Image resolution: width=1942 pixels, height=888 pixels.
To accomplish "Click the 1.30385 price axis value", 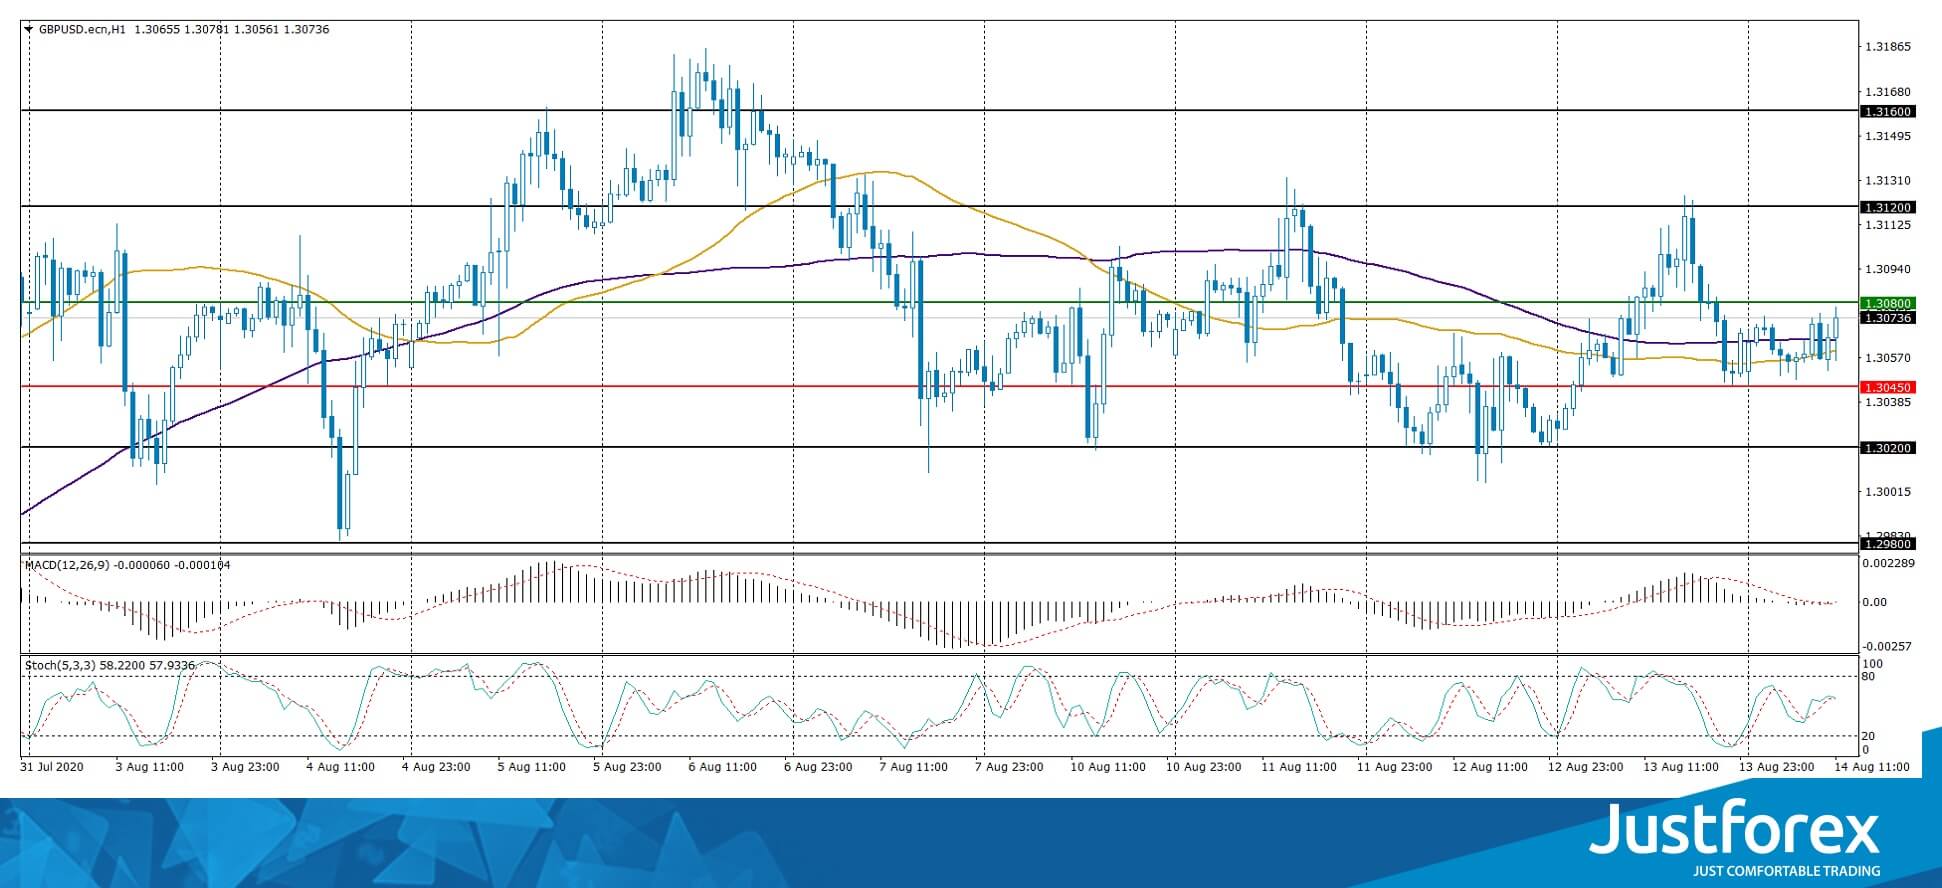I will [x=1888, y=402].
